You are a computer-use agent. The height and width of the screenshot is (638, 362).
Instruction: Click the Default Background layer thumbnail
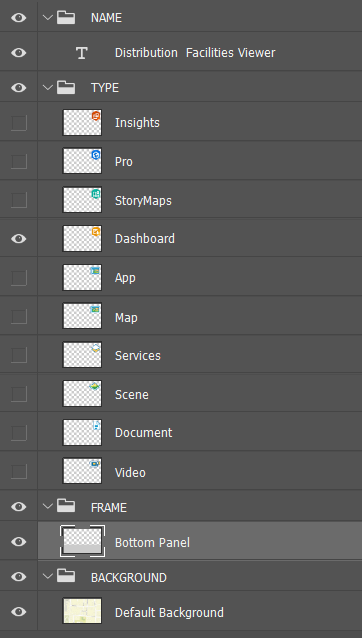pos(82,611)
